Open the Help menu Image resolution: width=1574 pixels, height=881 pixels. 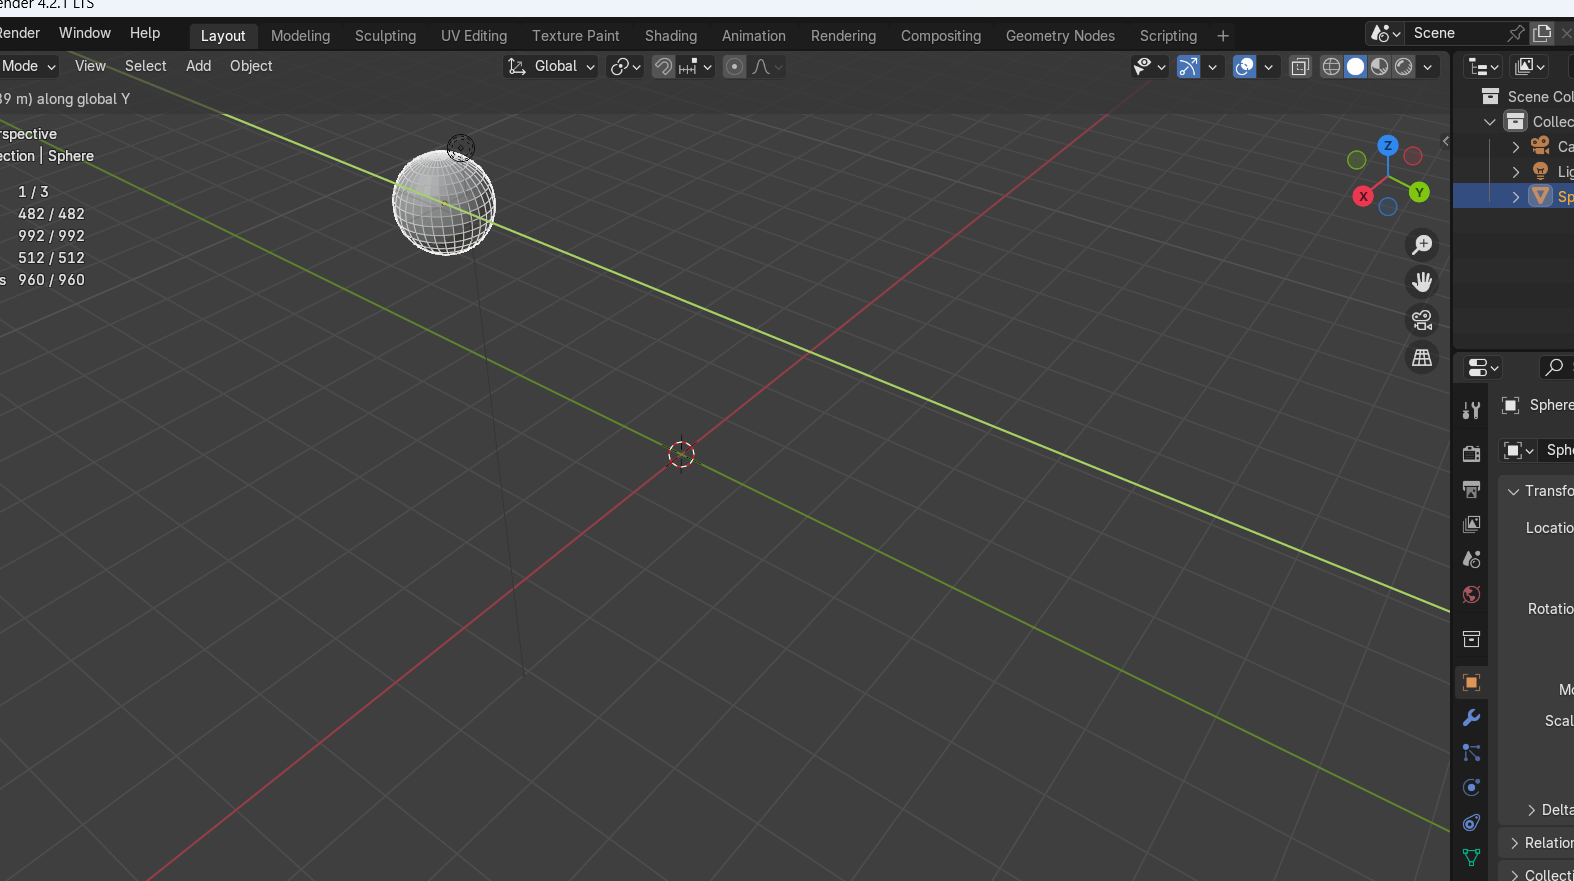click(x=145, y=33)
